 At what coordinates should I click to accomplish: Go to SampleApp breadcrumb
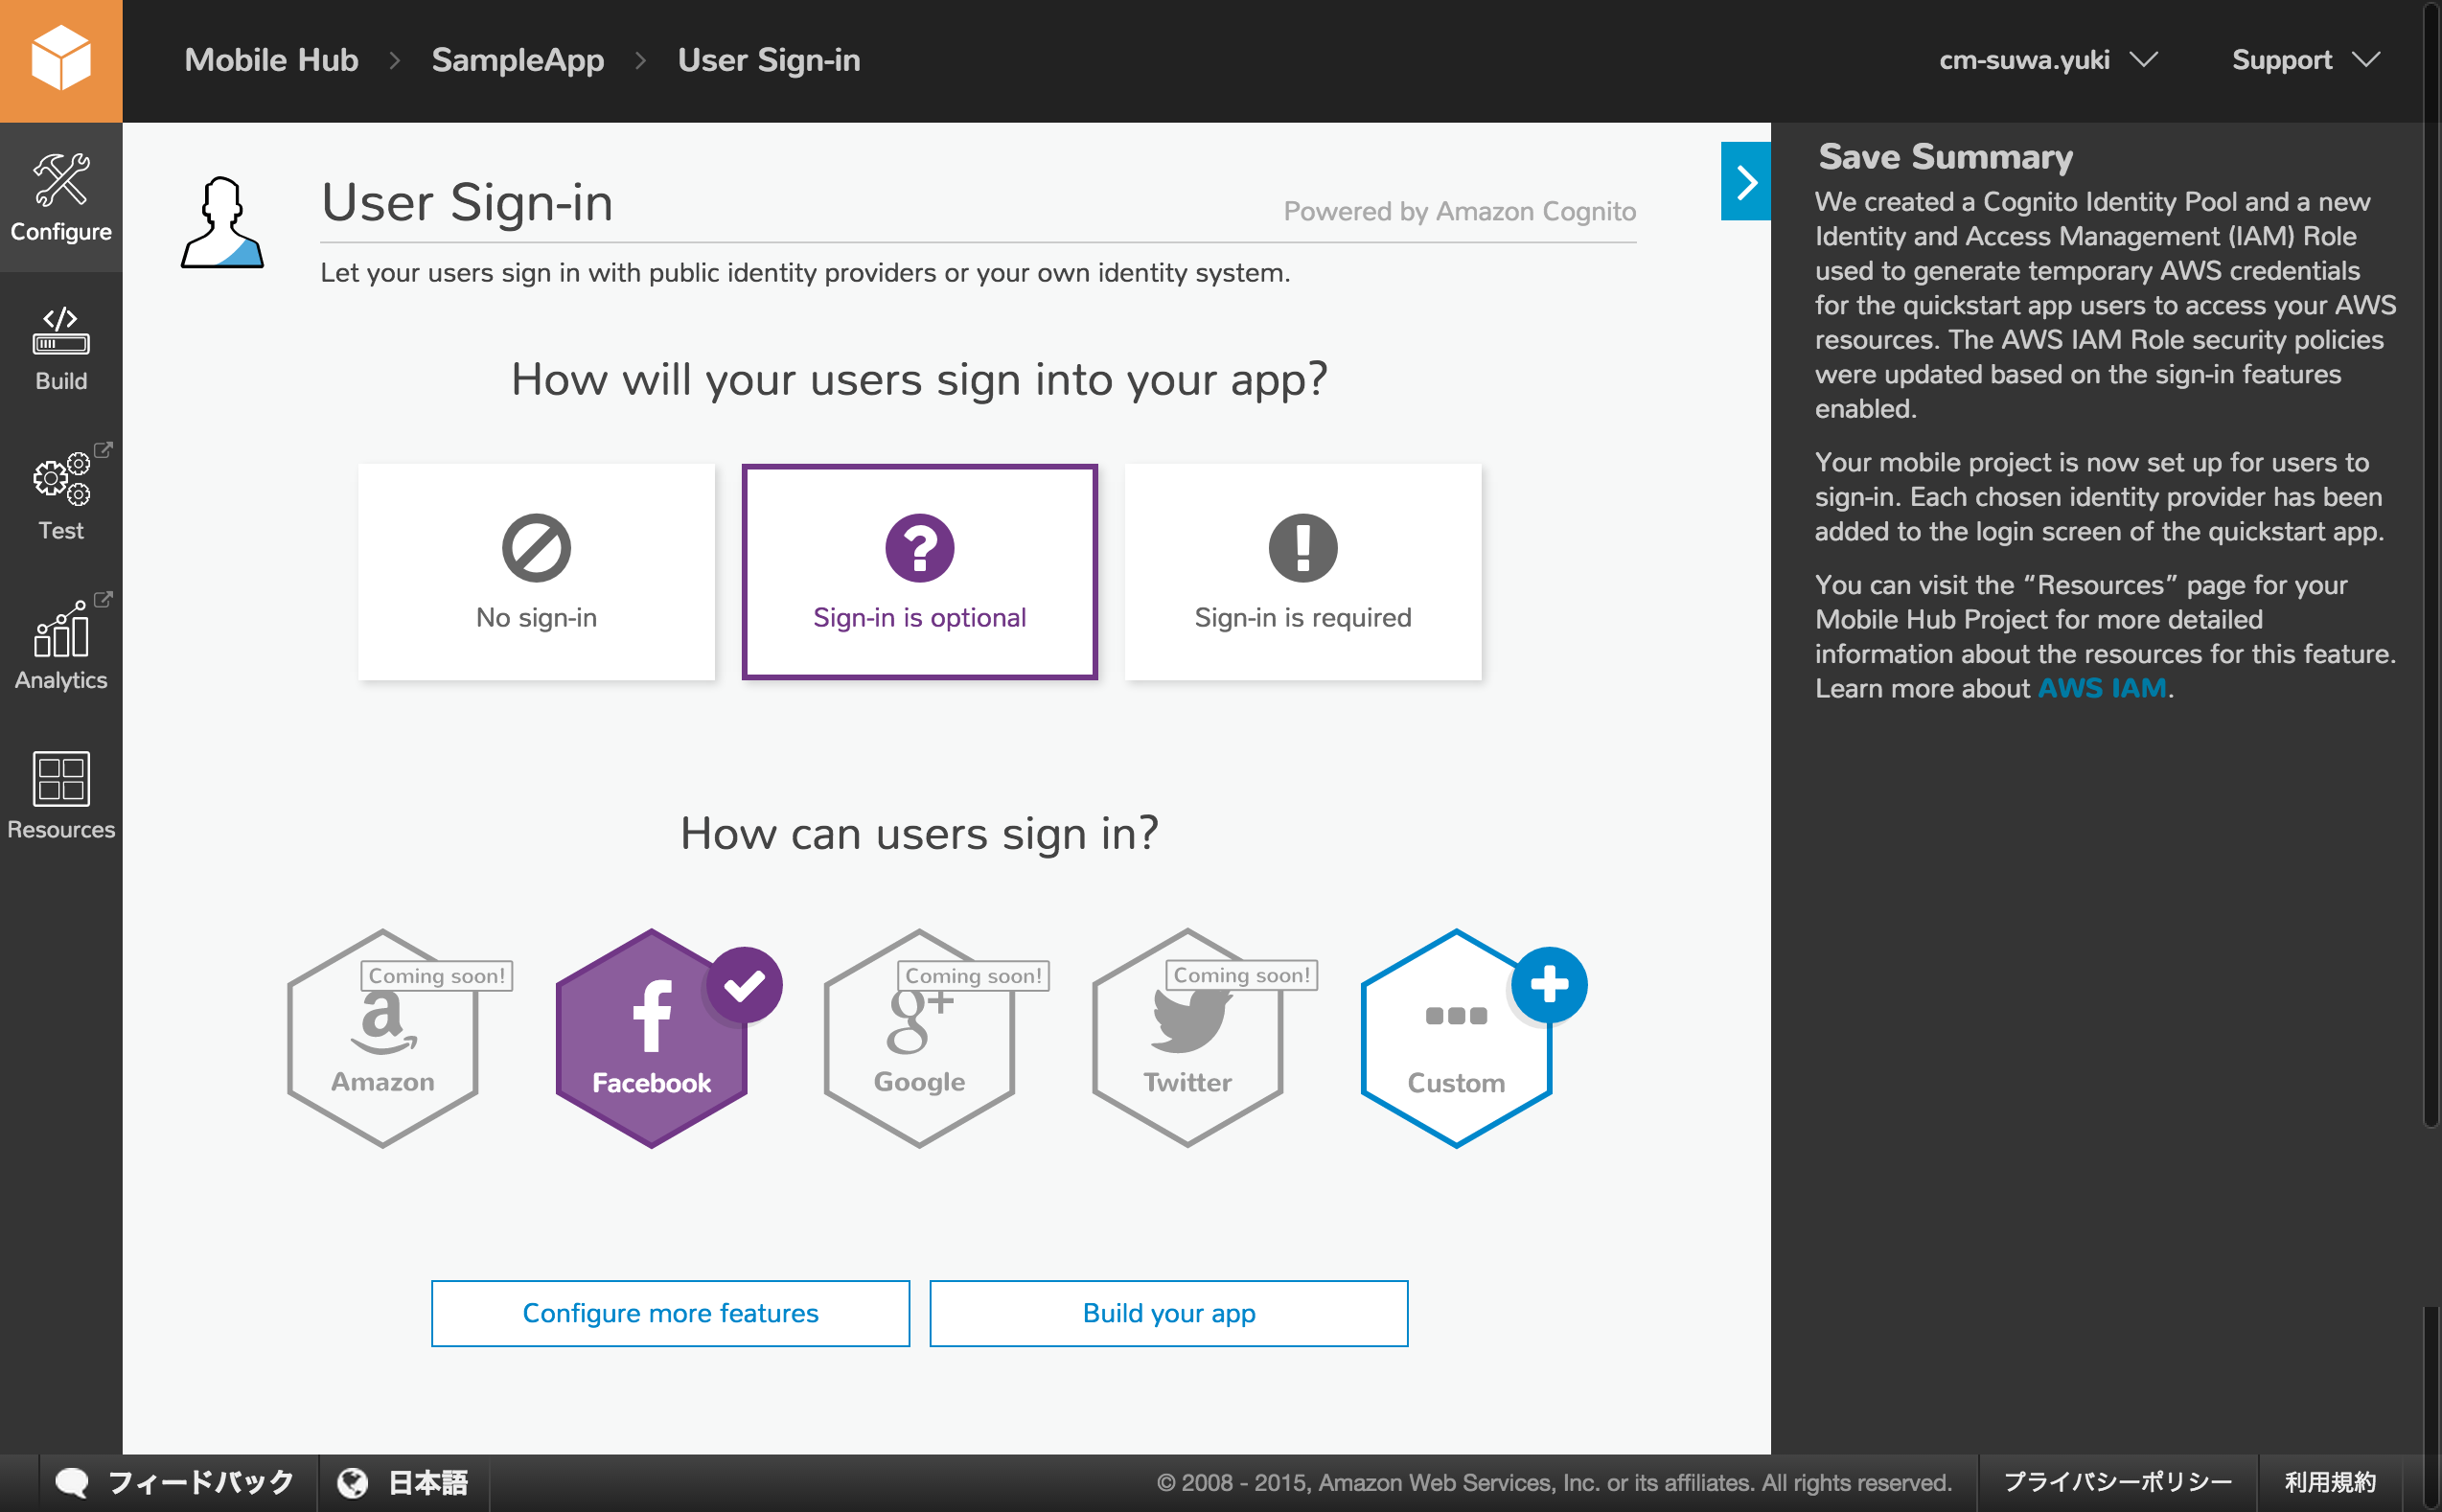(518, 60)
